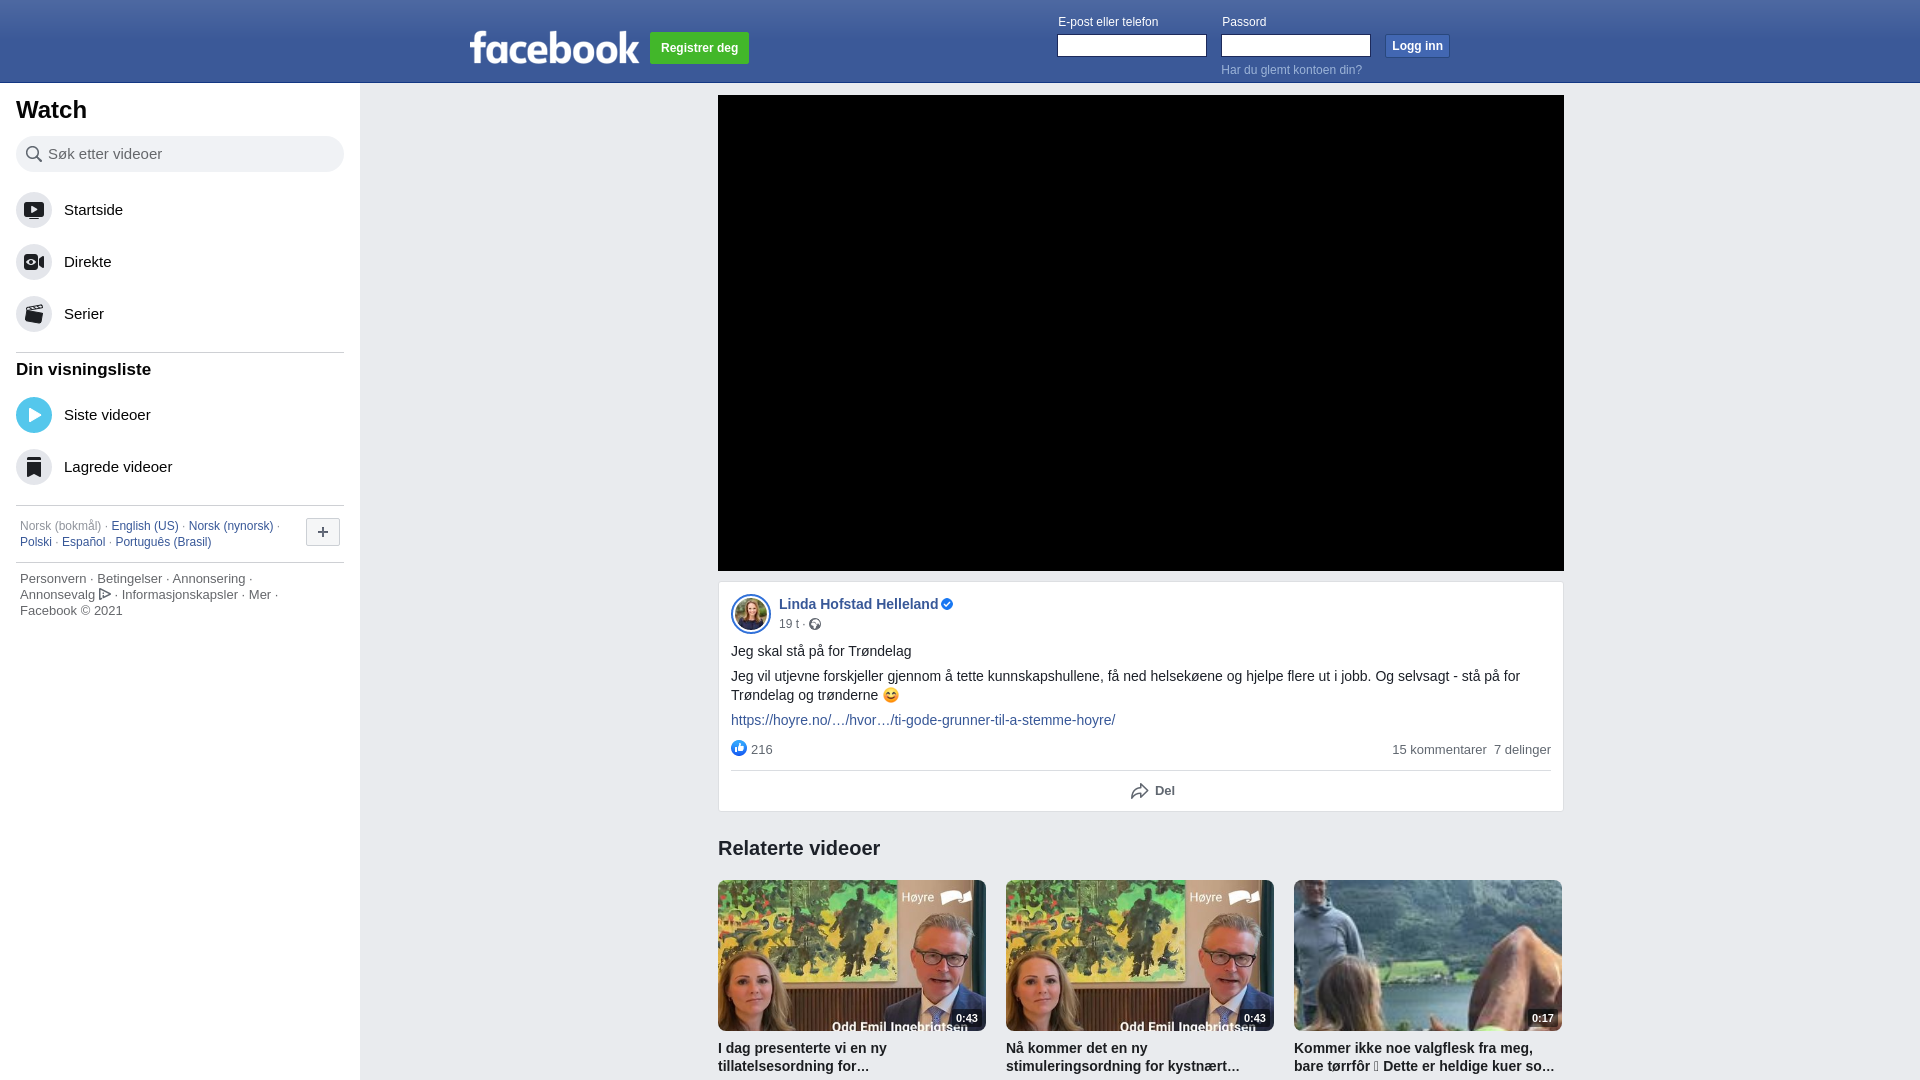The height and width of the screenshot is (1080, 1920).
Task: Click the Passord input field
Action: [x=1296, y=46]
